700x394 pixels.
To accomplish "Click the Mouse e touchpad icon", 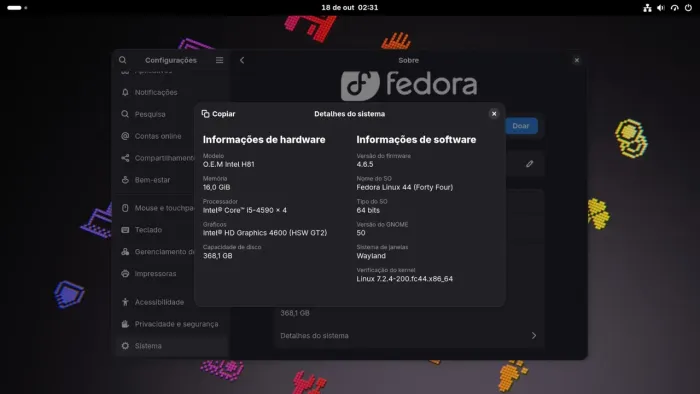I will point(125,208).
